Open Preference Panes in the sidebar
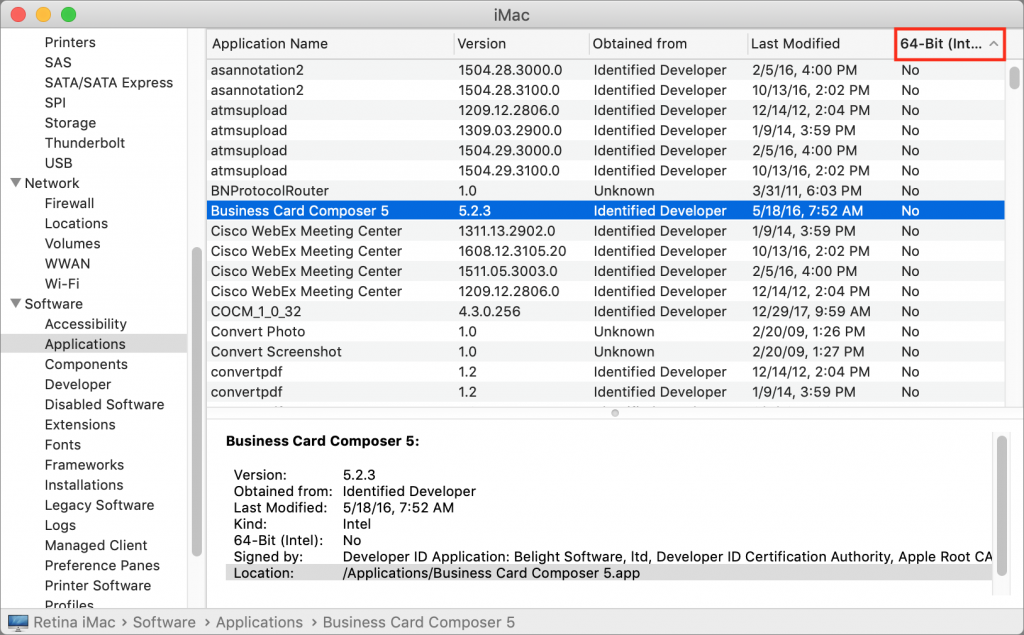The image size is (1024, 635). [x=102, y=566]
